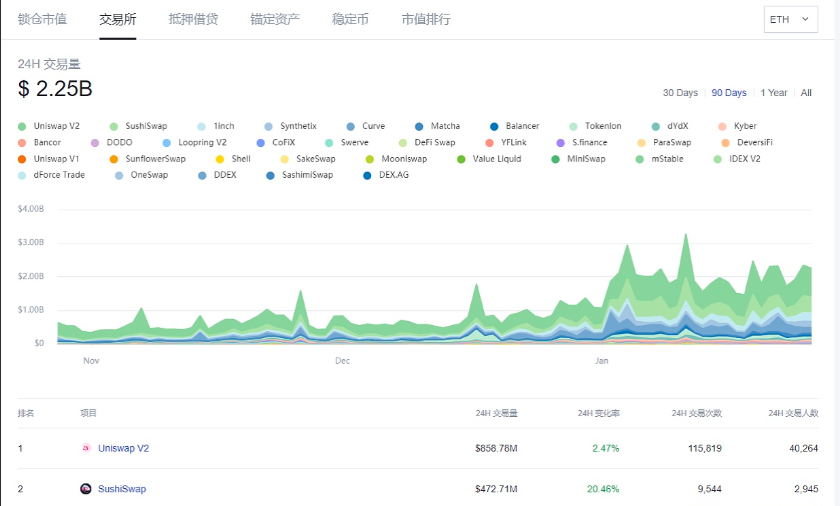This screenshot has height=506, width=840.
Task: Hide the Curve legend series
Action: click(x=366, y=126)
